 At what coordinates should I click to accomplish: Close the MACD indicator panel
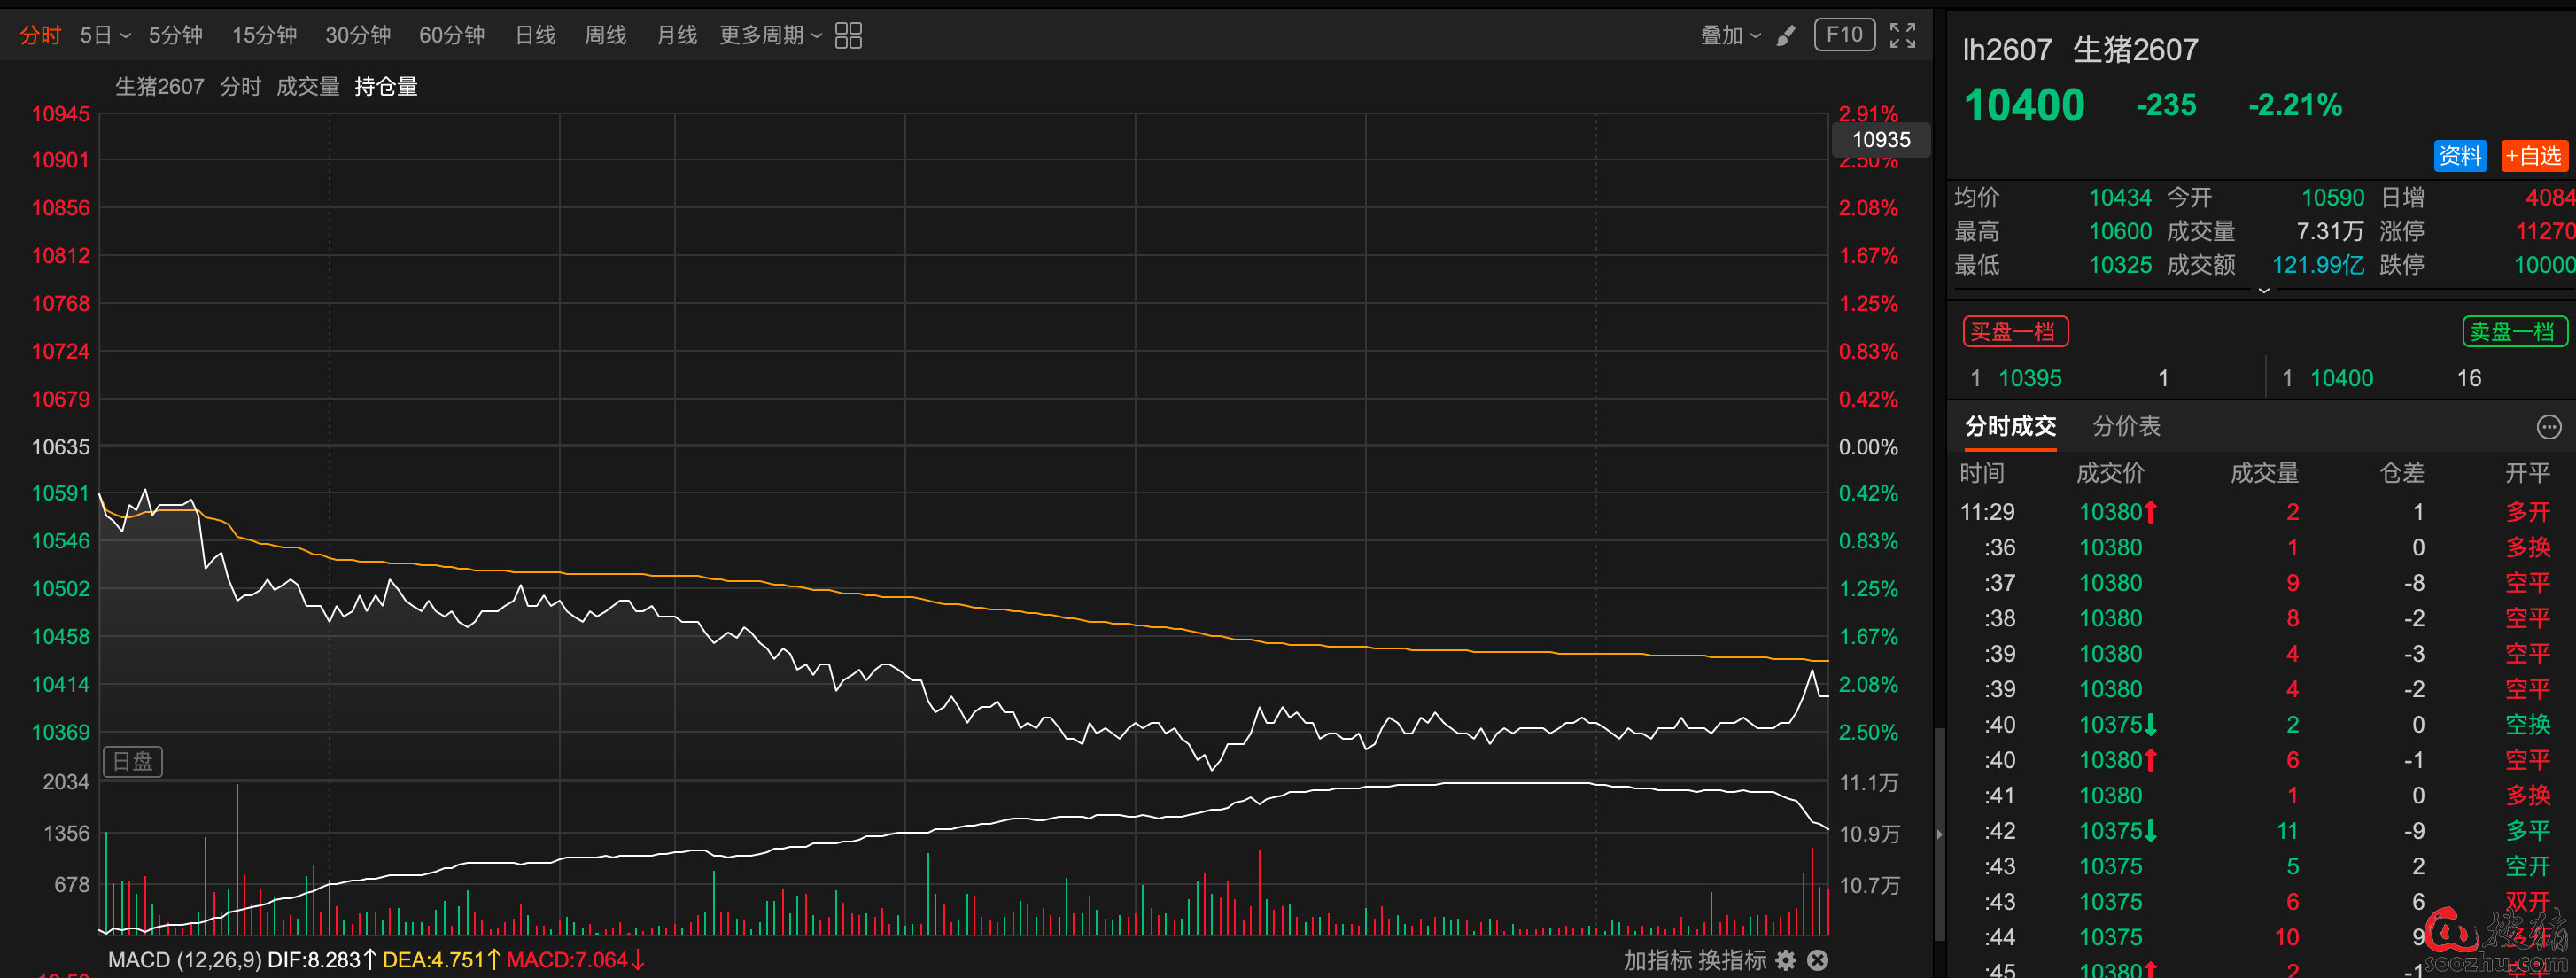tap(1818, 960)
